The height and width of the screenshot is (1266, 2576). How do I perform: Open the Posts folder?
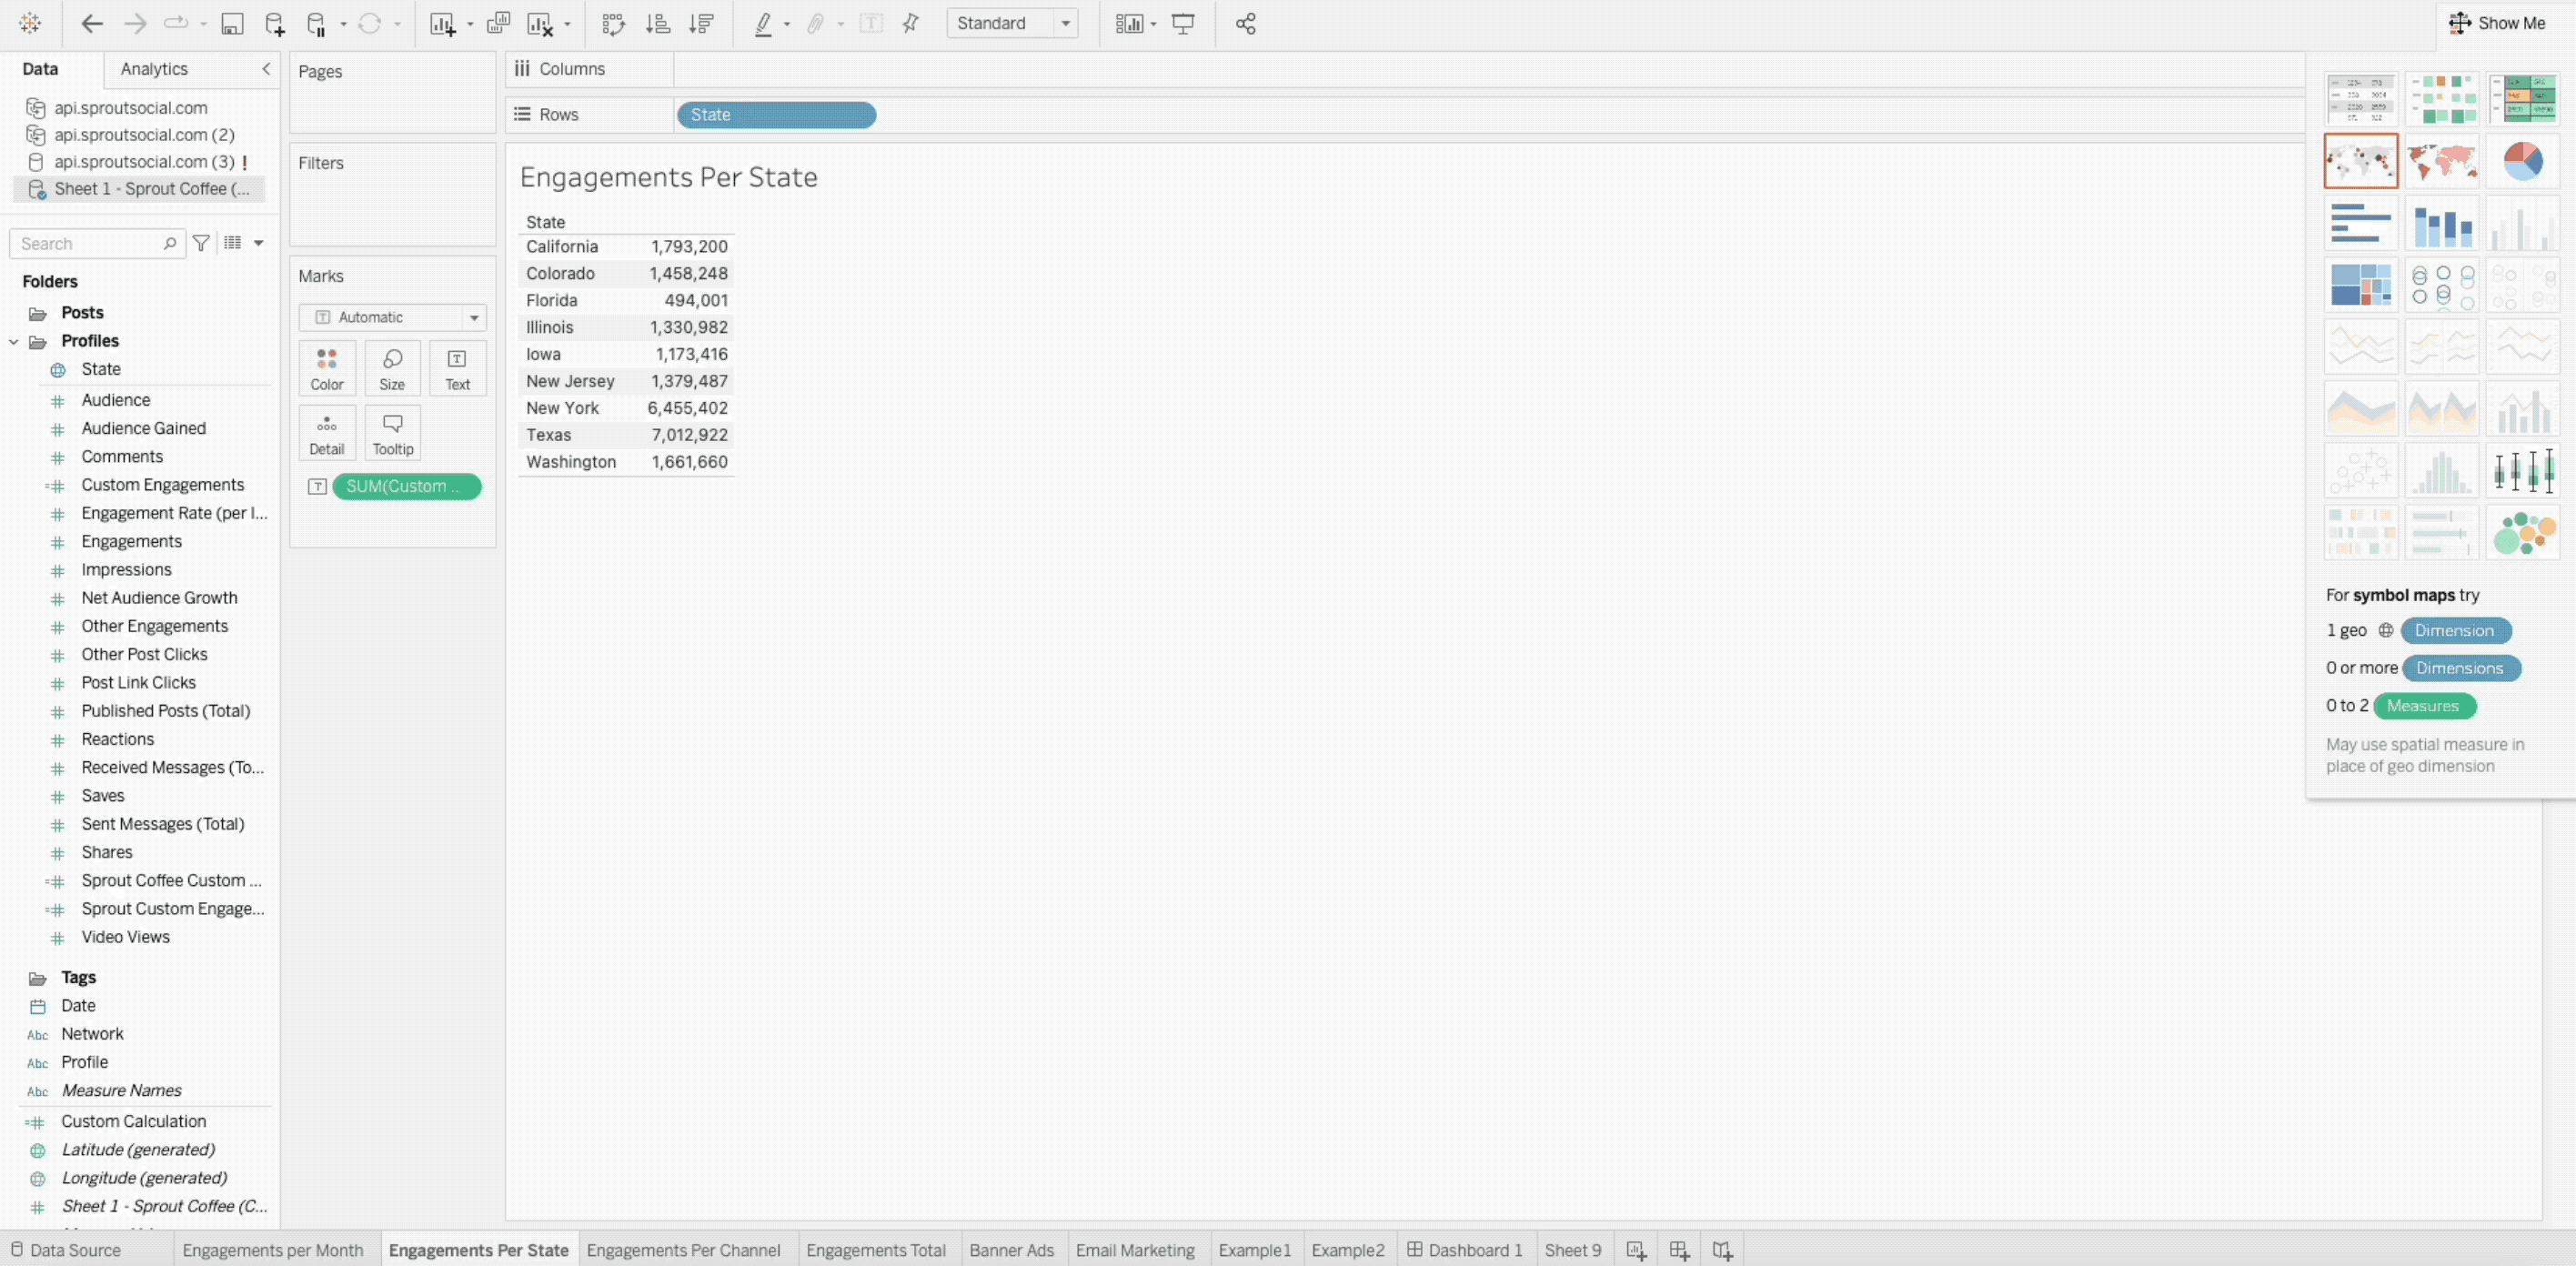82,313
